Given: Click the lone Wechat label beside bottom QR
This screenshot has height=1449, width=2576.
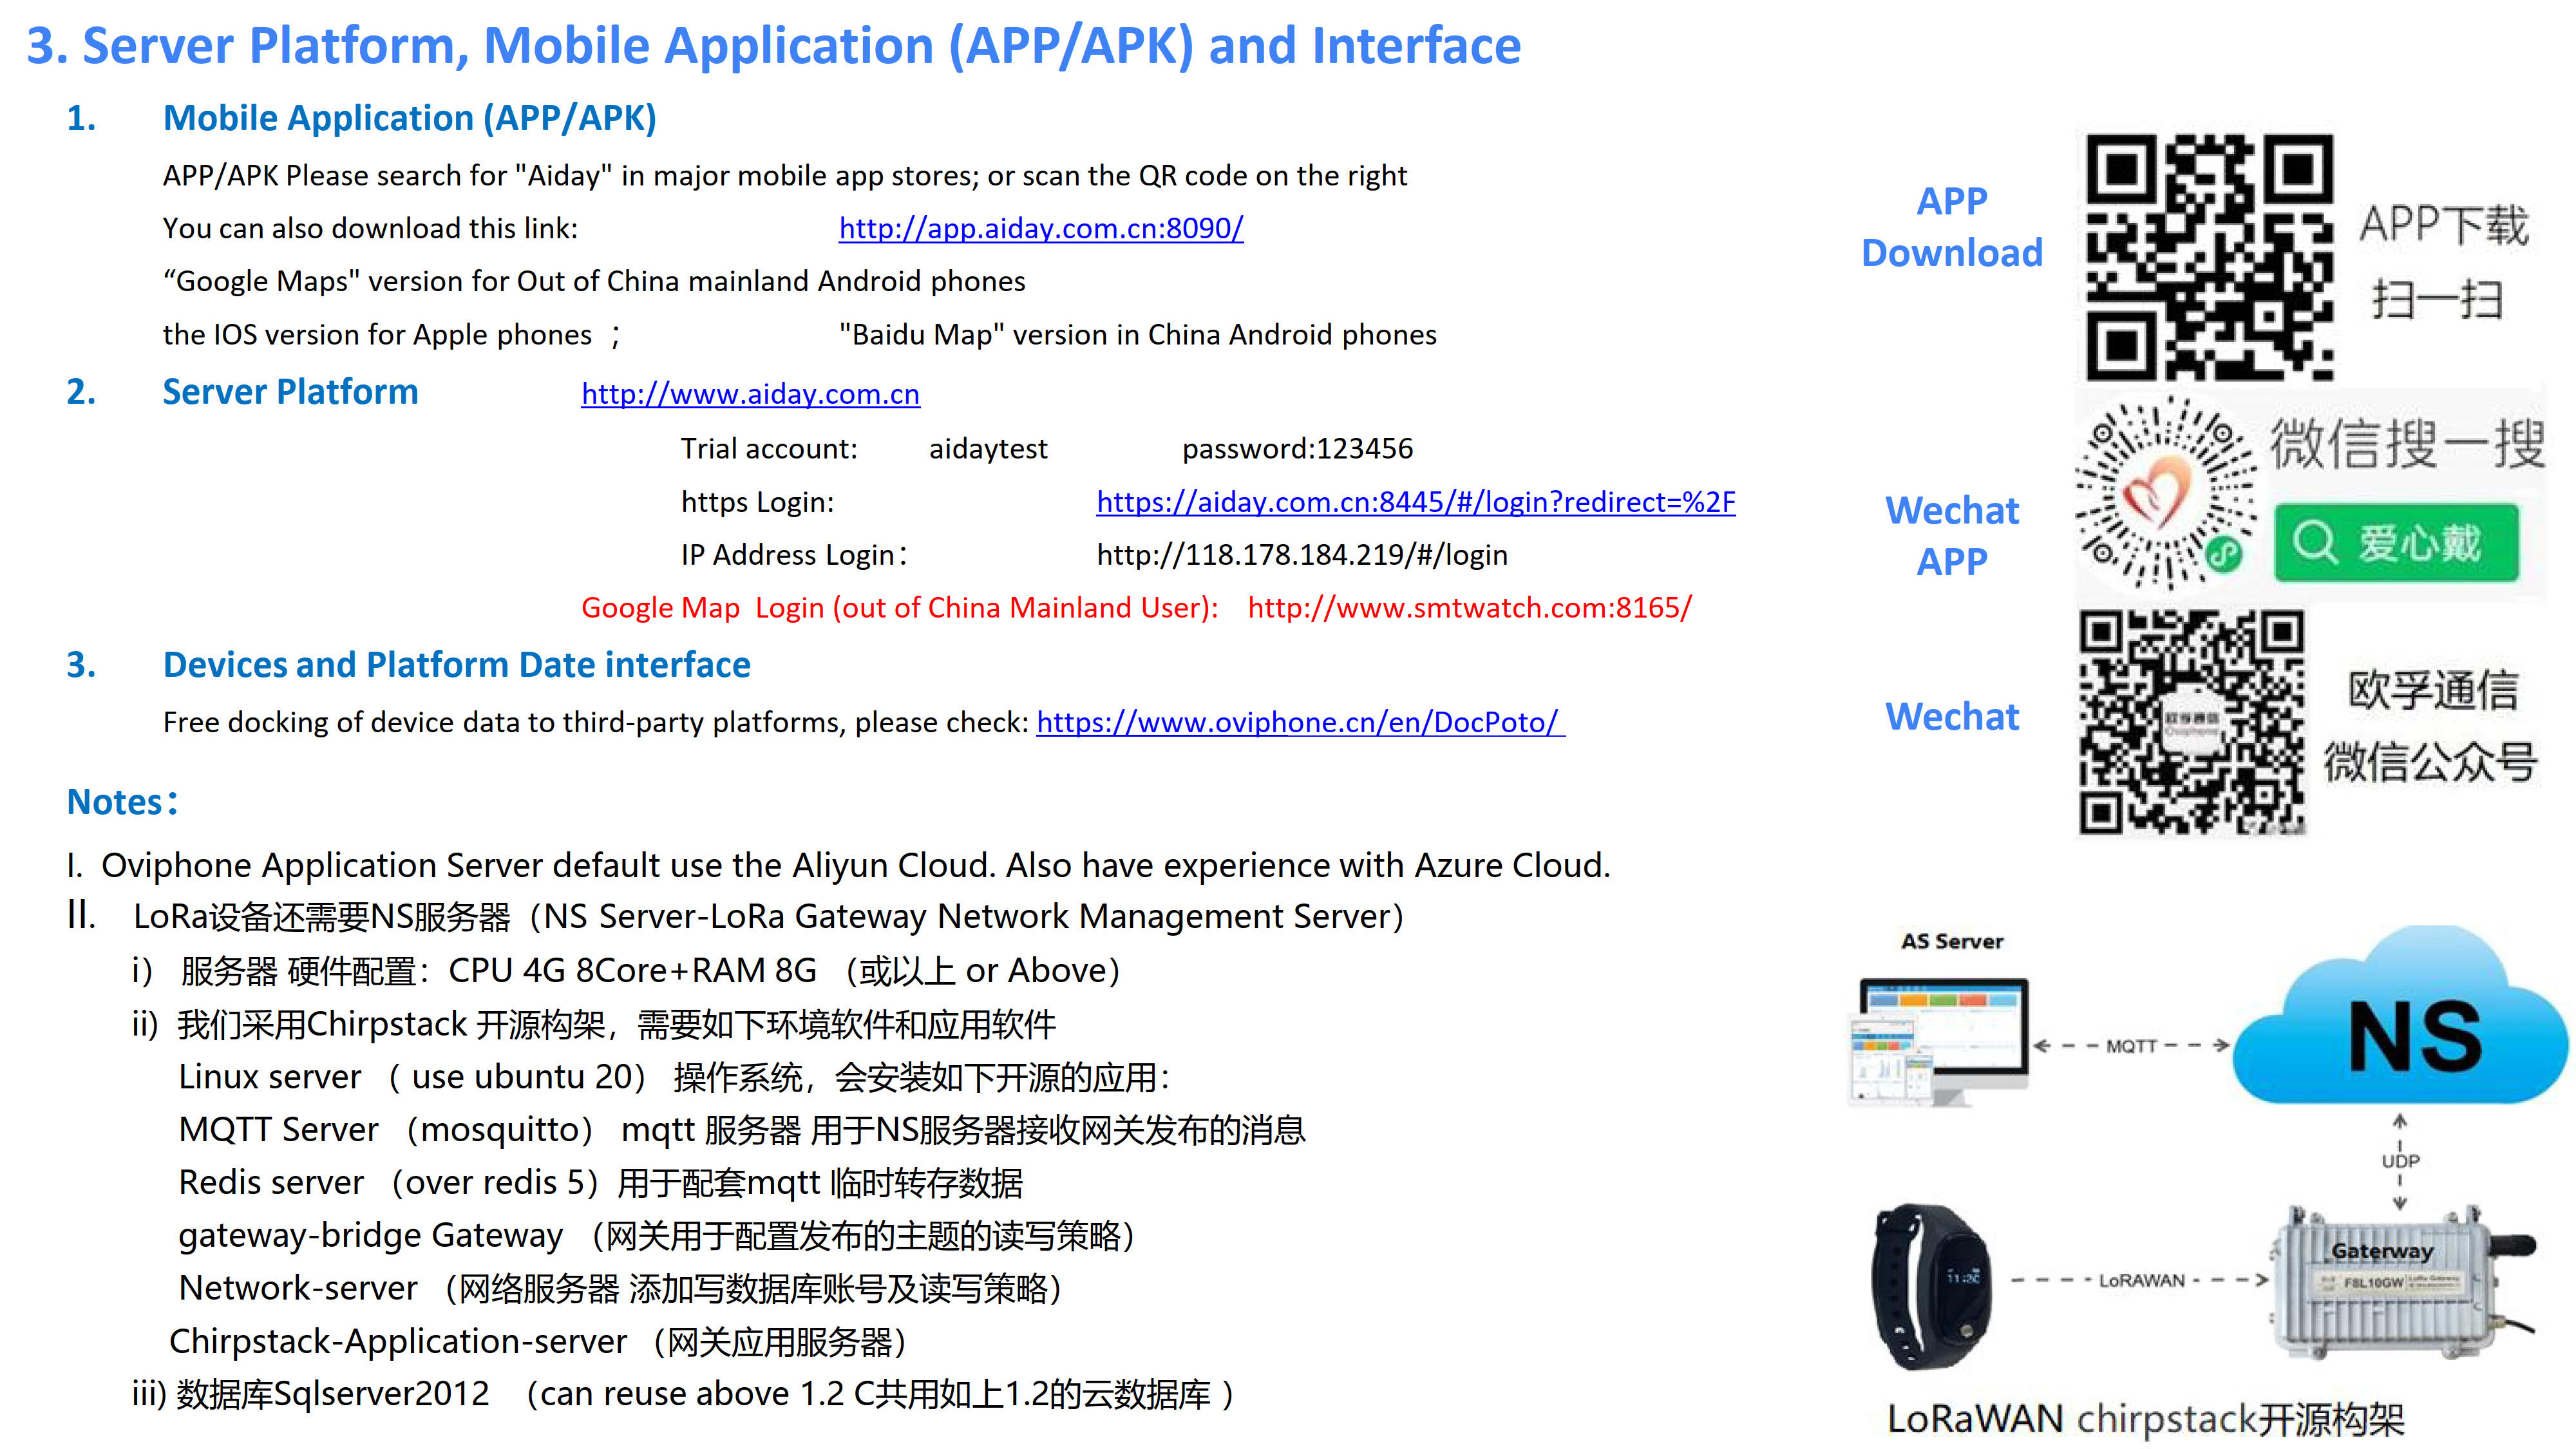Looking at the screenshot, I should [x=1952, y=717].
